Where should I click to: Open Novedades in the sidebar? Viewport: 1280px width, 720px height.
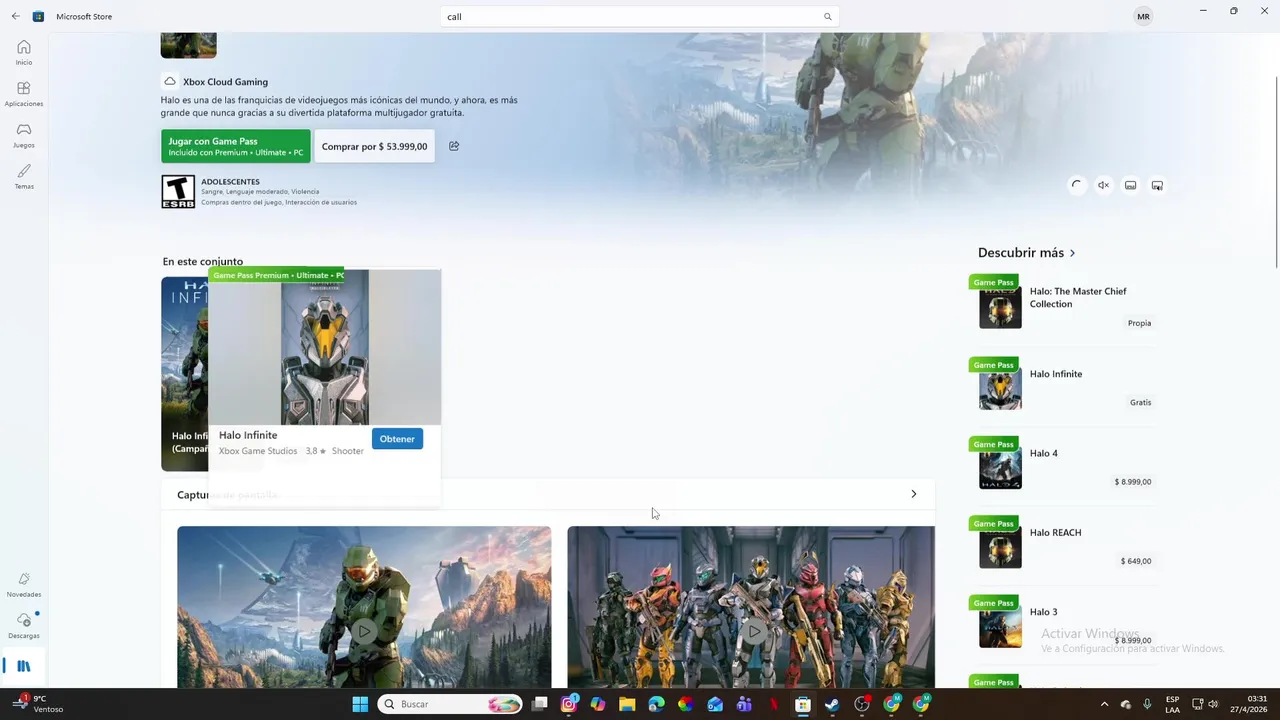pyautogui.click(x=24, y=585)
